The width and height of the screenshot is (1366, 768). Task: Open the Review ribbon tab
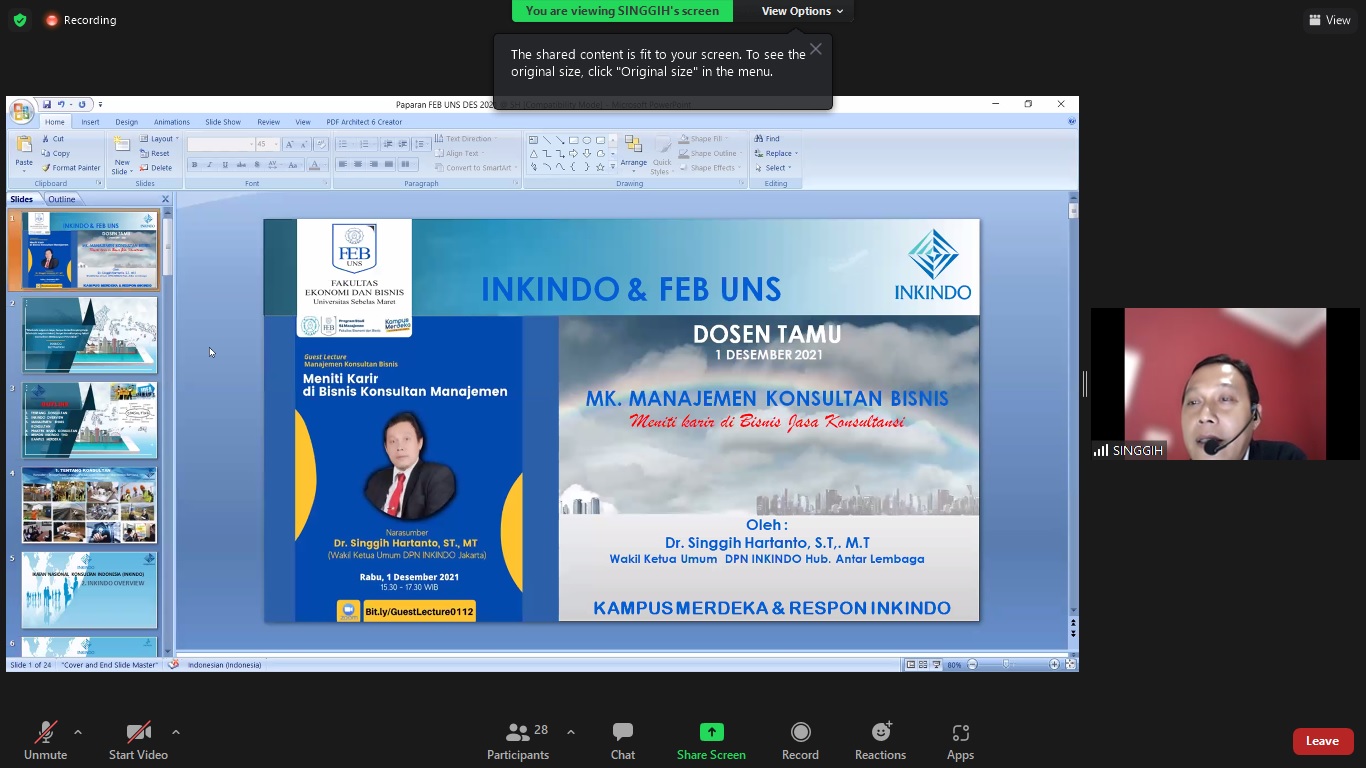(x=268, y=122)
